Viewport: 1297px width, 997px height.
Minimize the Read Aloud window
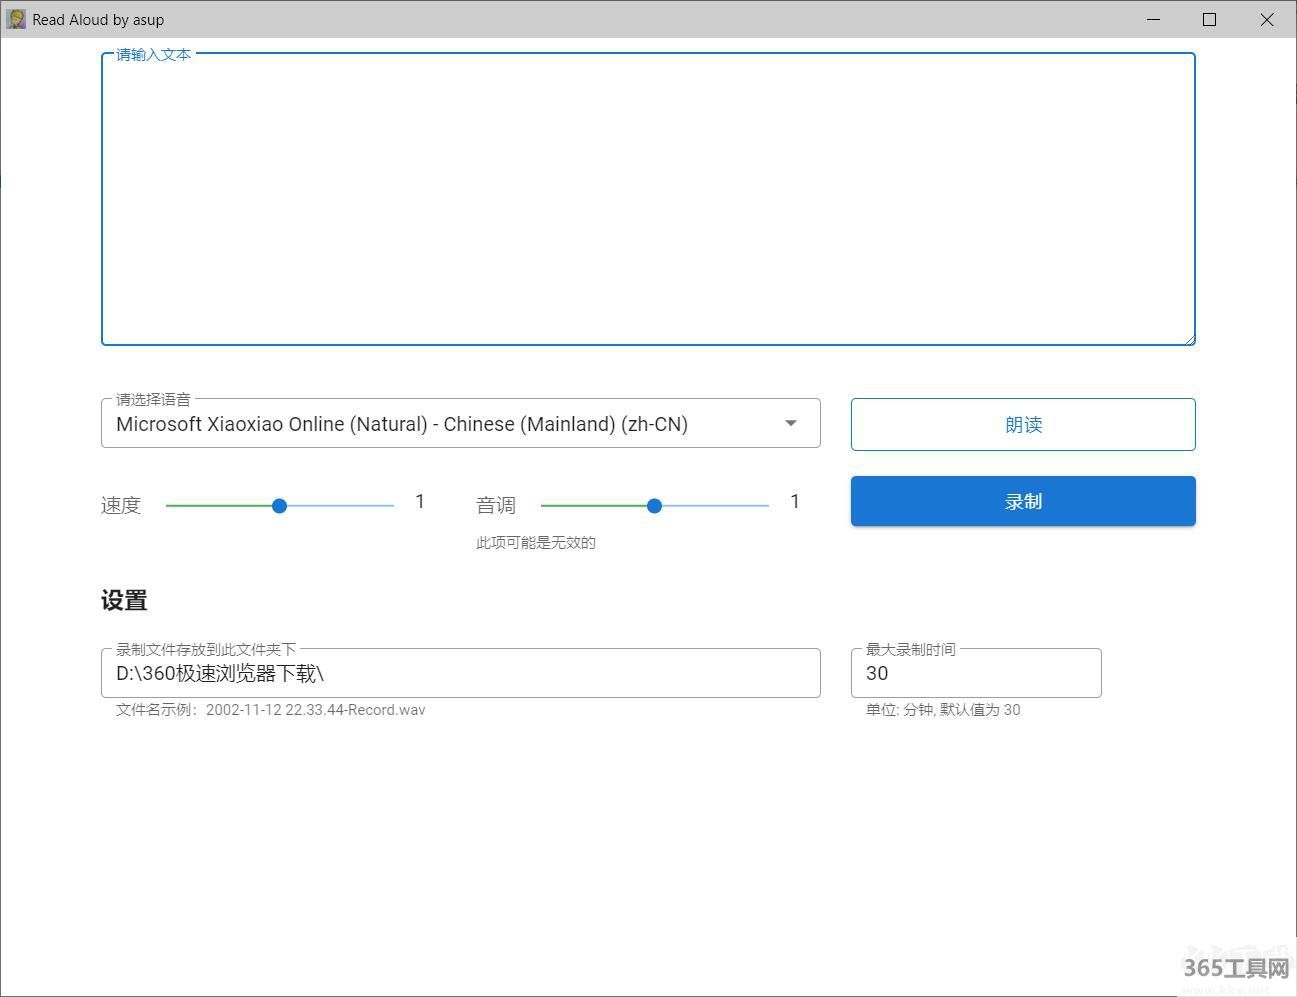pos(1153,19)
